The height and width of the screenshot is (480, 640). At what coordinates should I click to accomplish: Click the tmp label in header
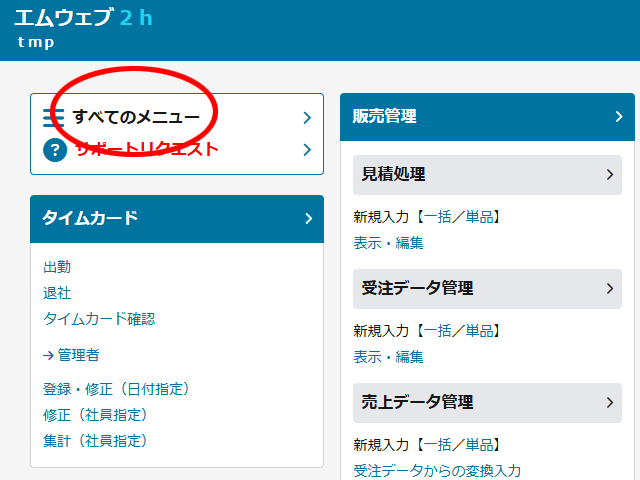coord(36,42)
